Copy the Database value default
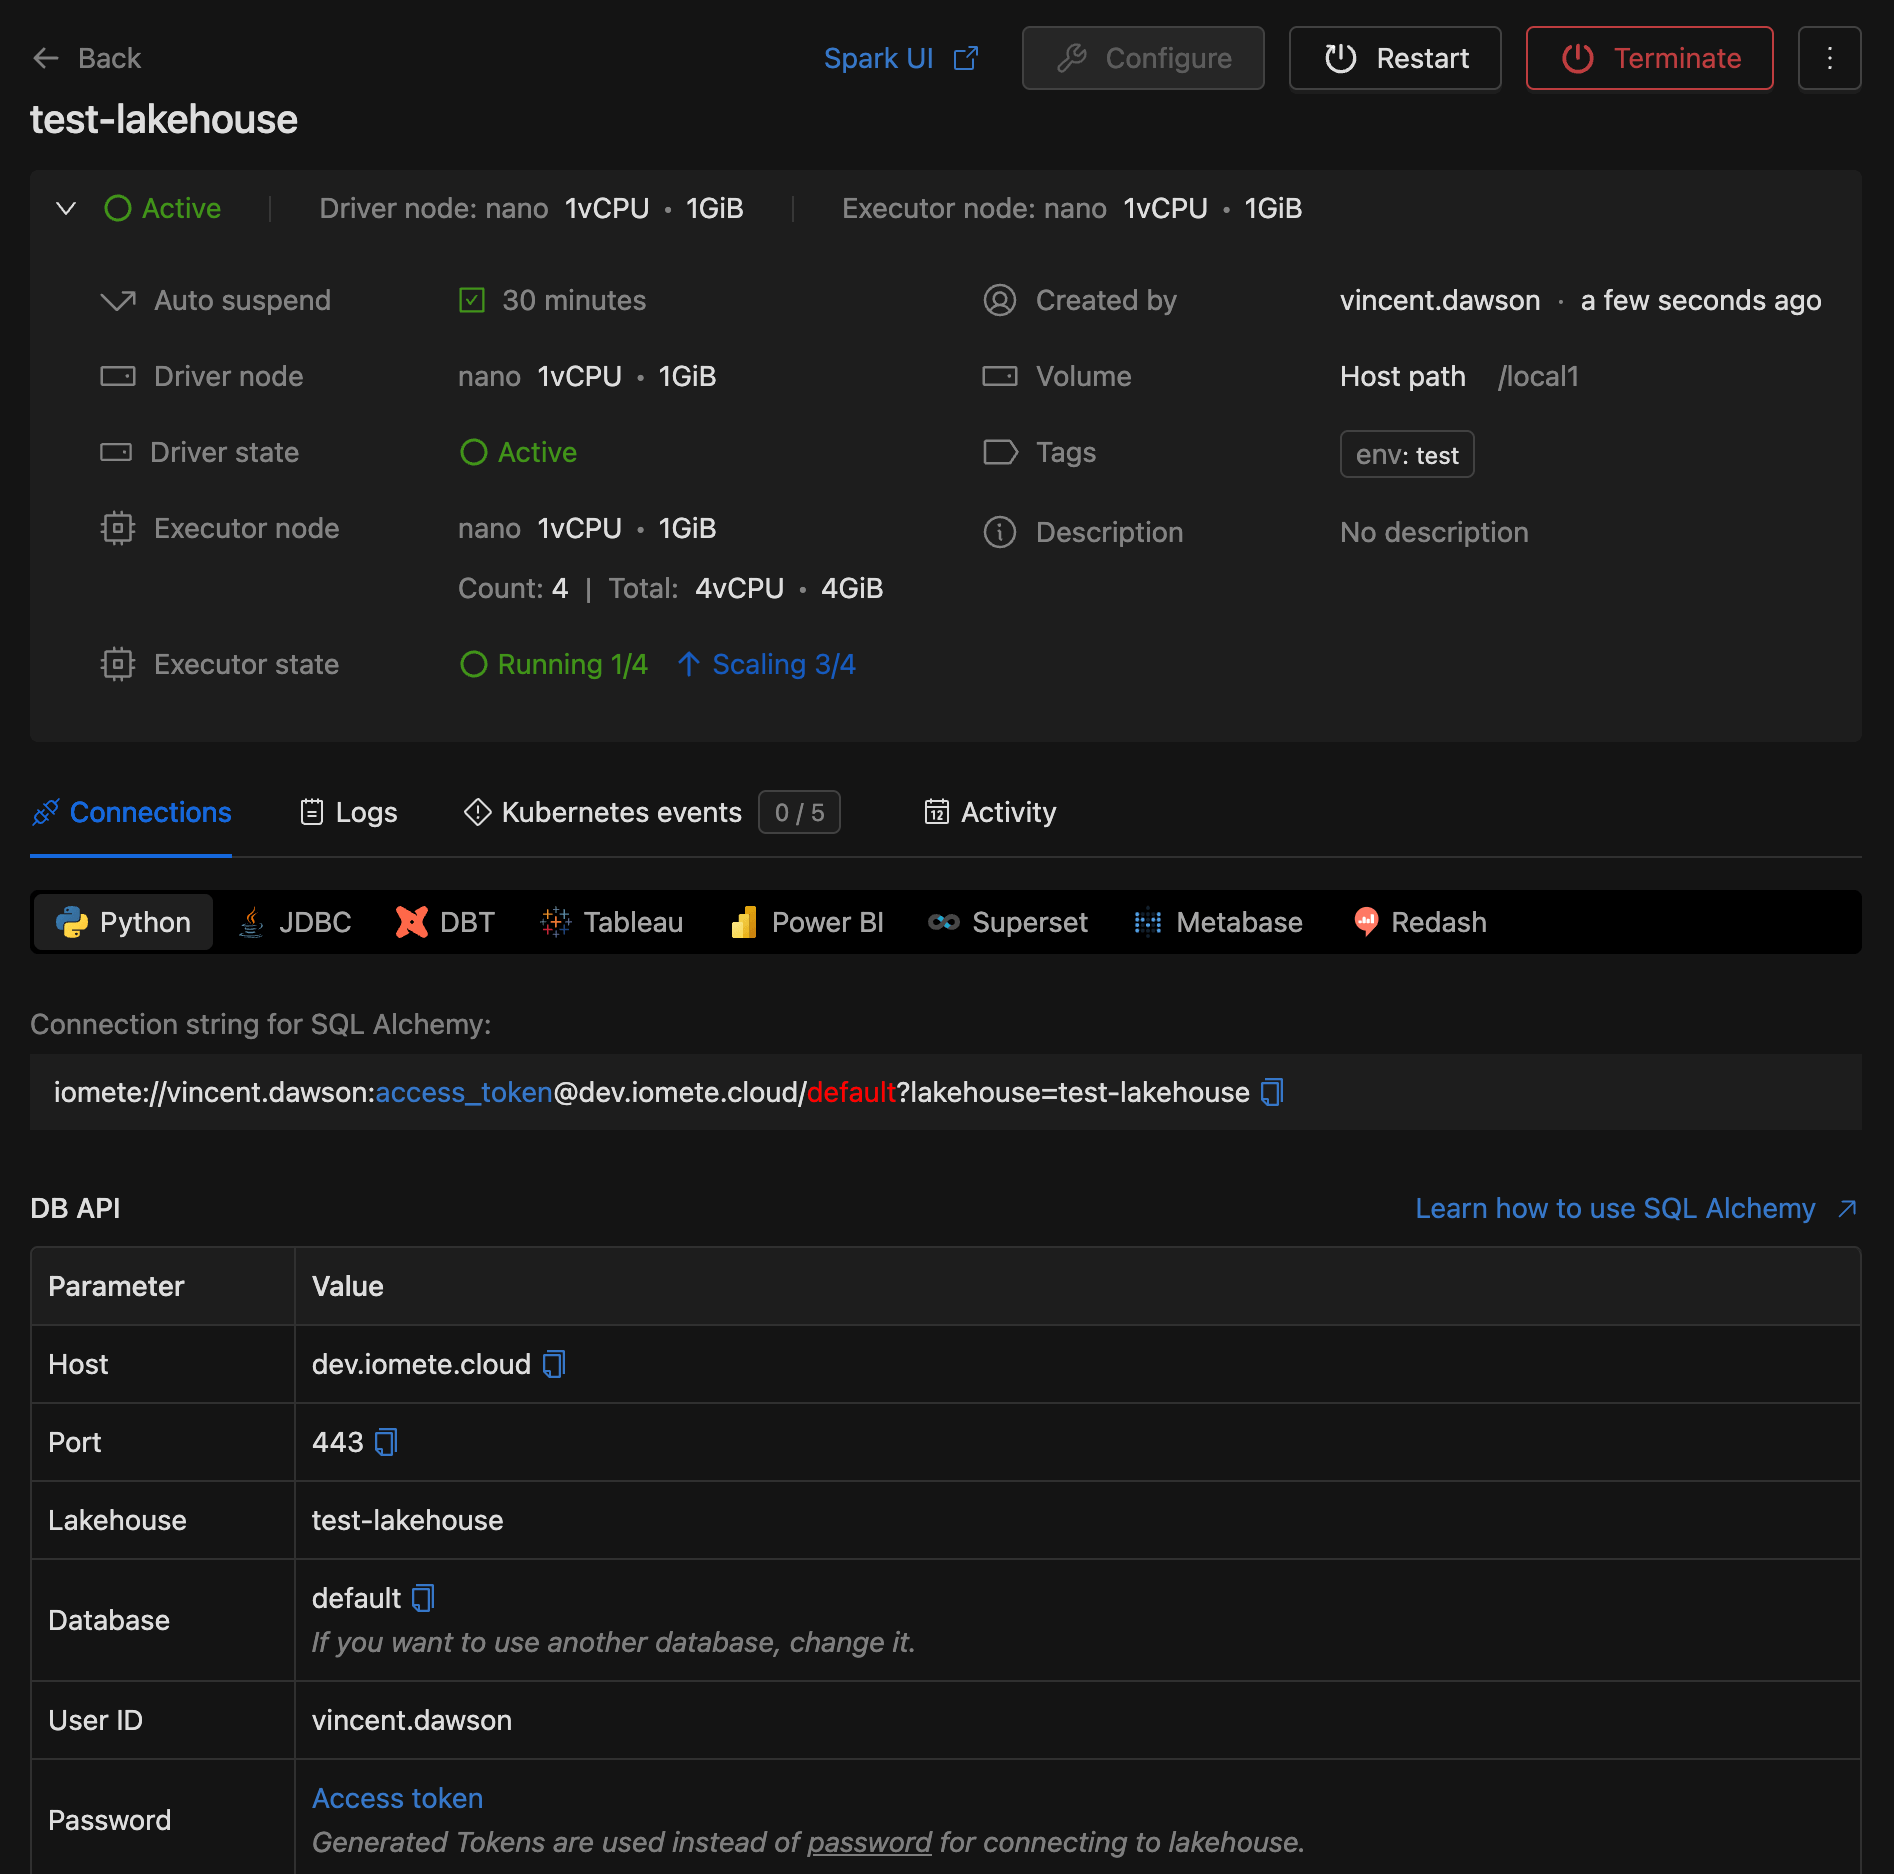 tap(423, 1598)
